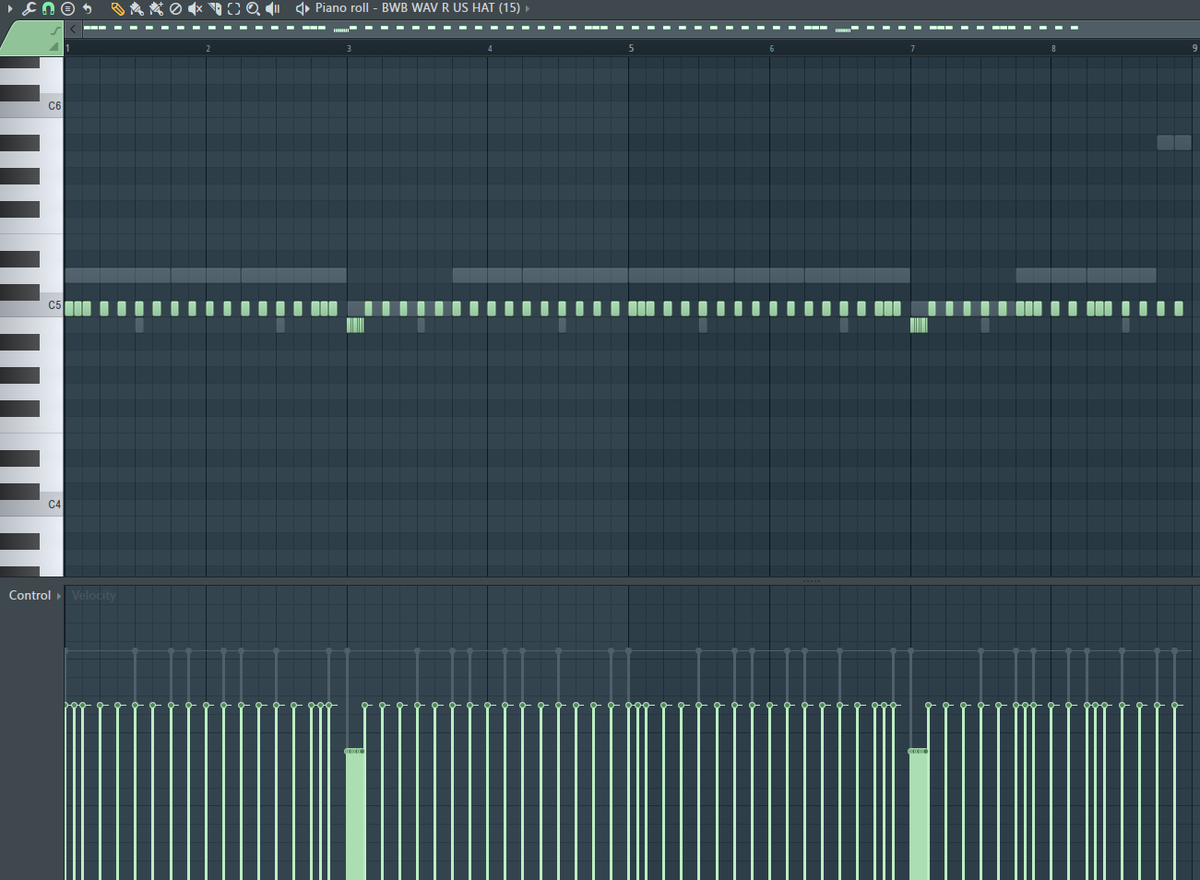Viewport: 1200px width, 880px height.
Task: Open the target channel selector title
Action: [417, 8]
